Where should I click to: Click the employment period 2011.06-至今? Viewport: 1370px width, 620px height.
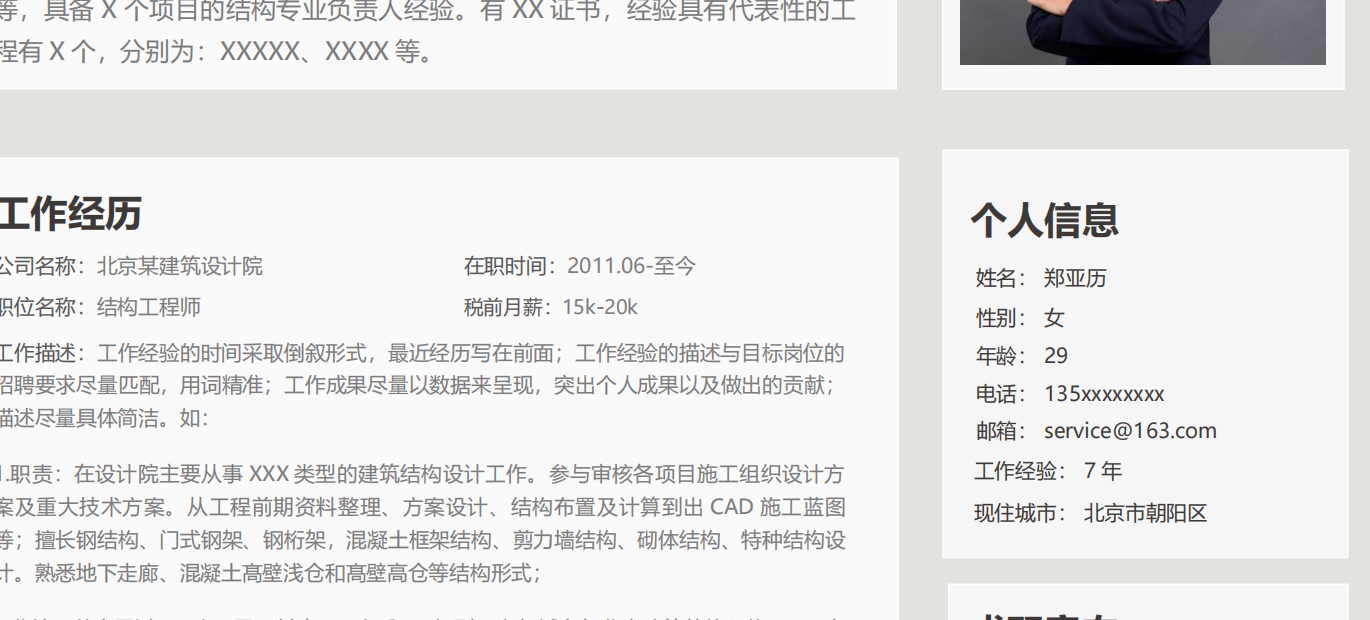(631, 266)
